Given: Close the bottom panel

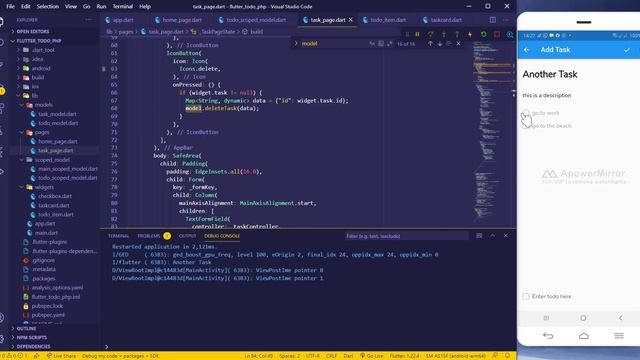Looking at the screenshot, I should point(506,236).
